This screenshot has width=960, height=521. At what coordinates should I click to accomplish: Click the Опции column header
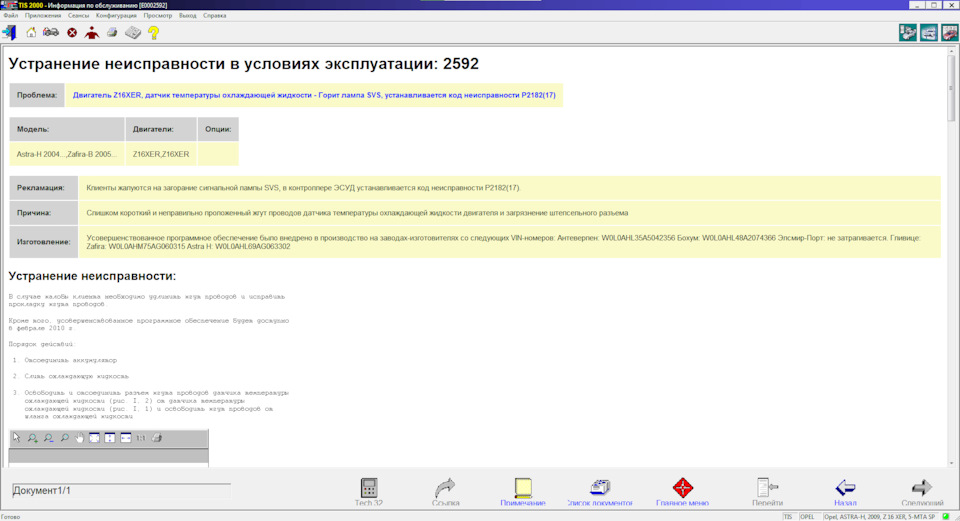pos(218,129)
